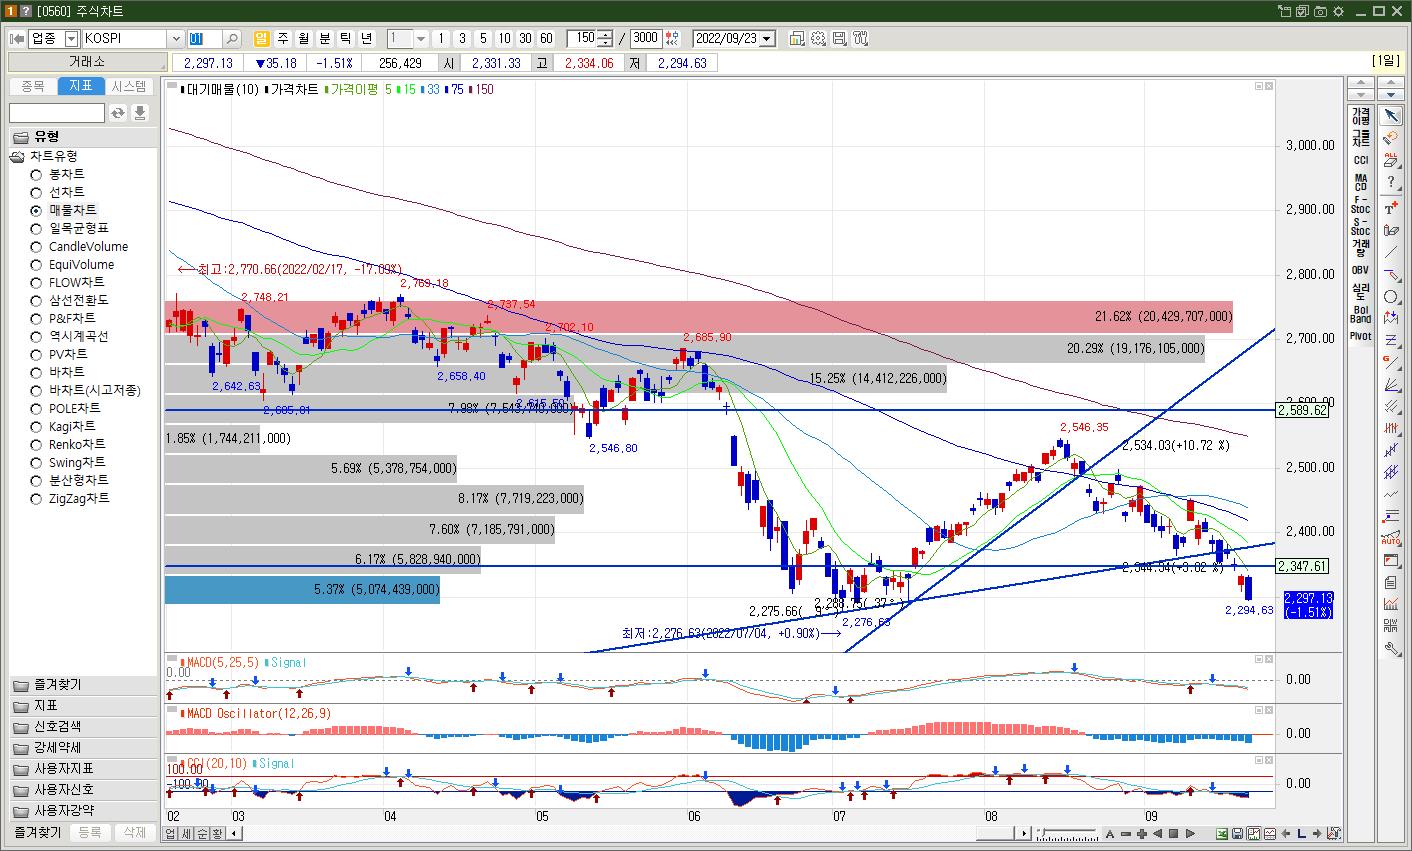Select the fan lines drawing tool
The image size is (1412, 851).
click(1391, 384)
